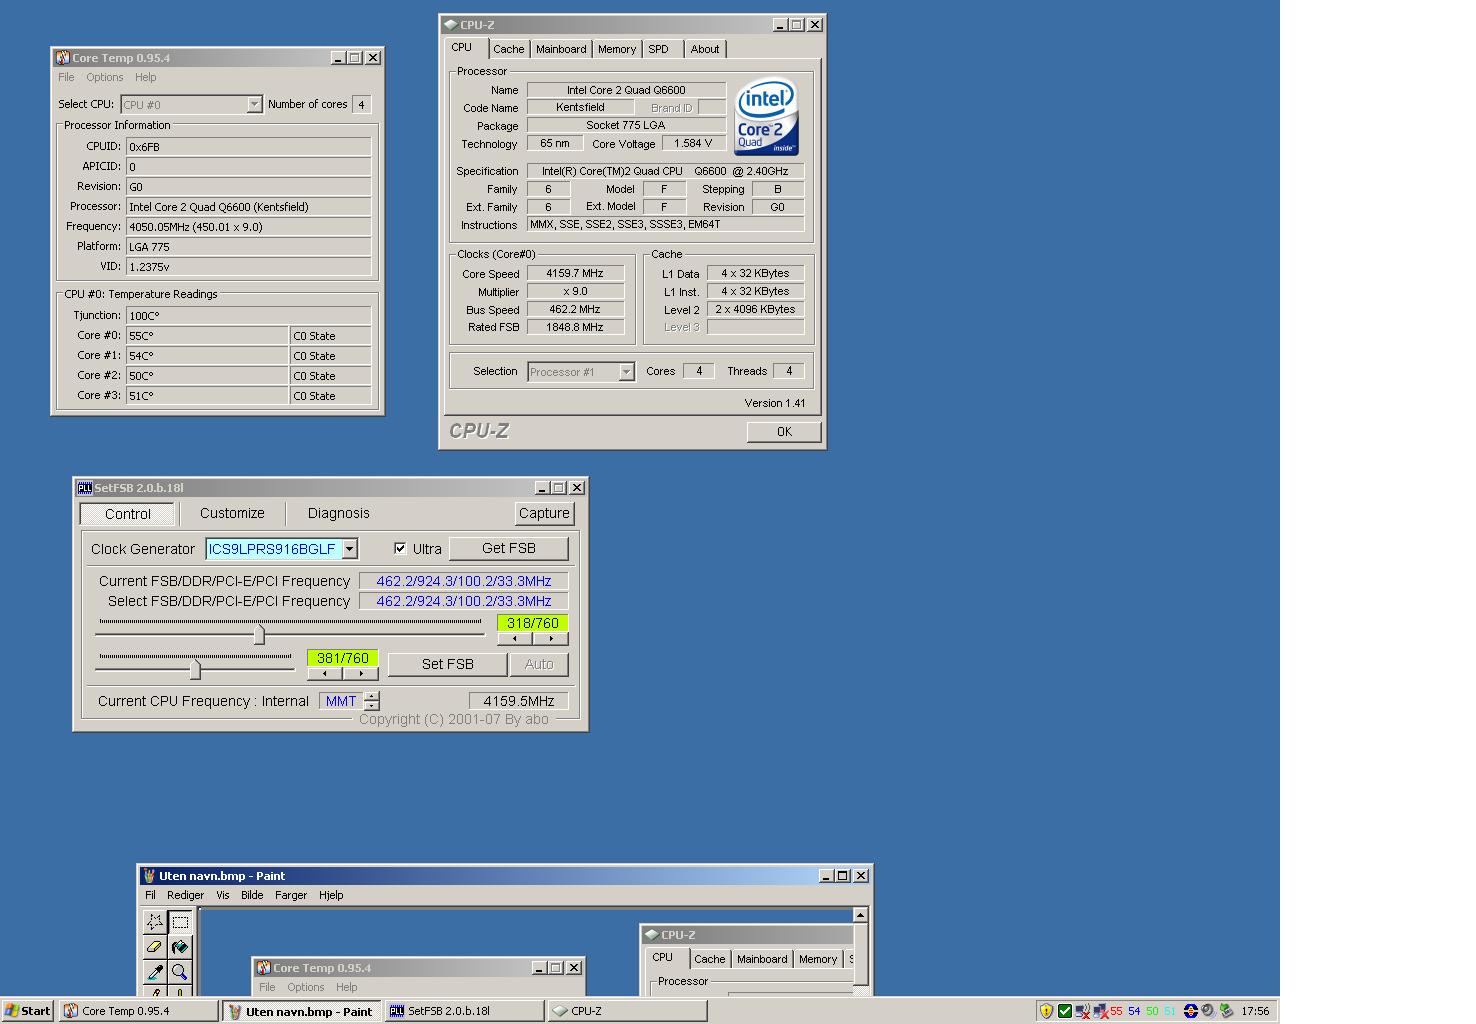Open the Memory tab in CPU-Z
Viewport: 1476px width, 1024px height.
pyautogui.click(x=617, y=49)
